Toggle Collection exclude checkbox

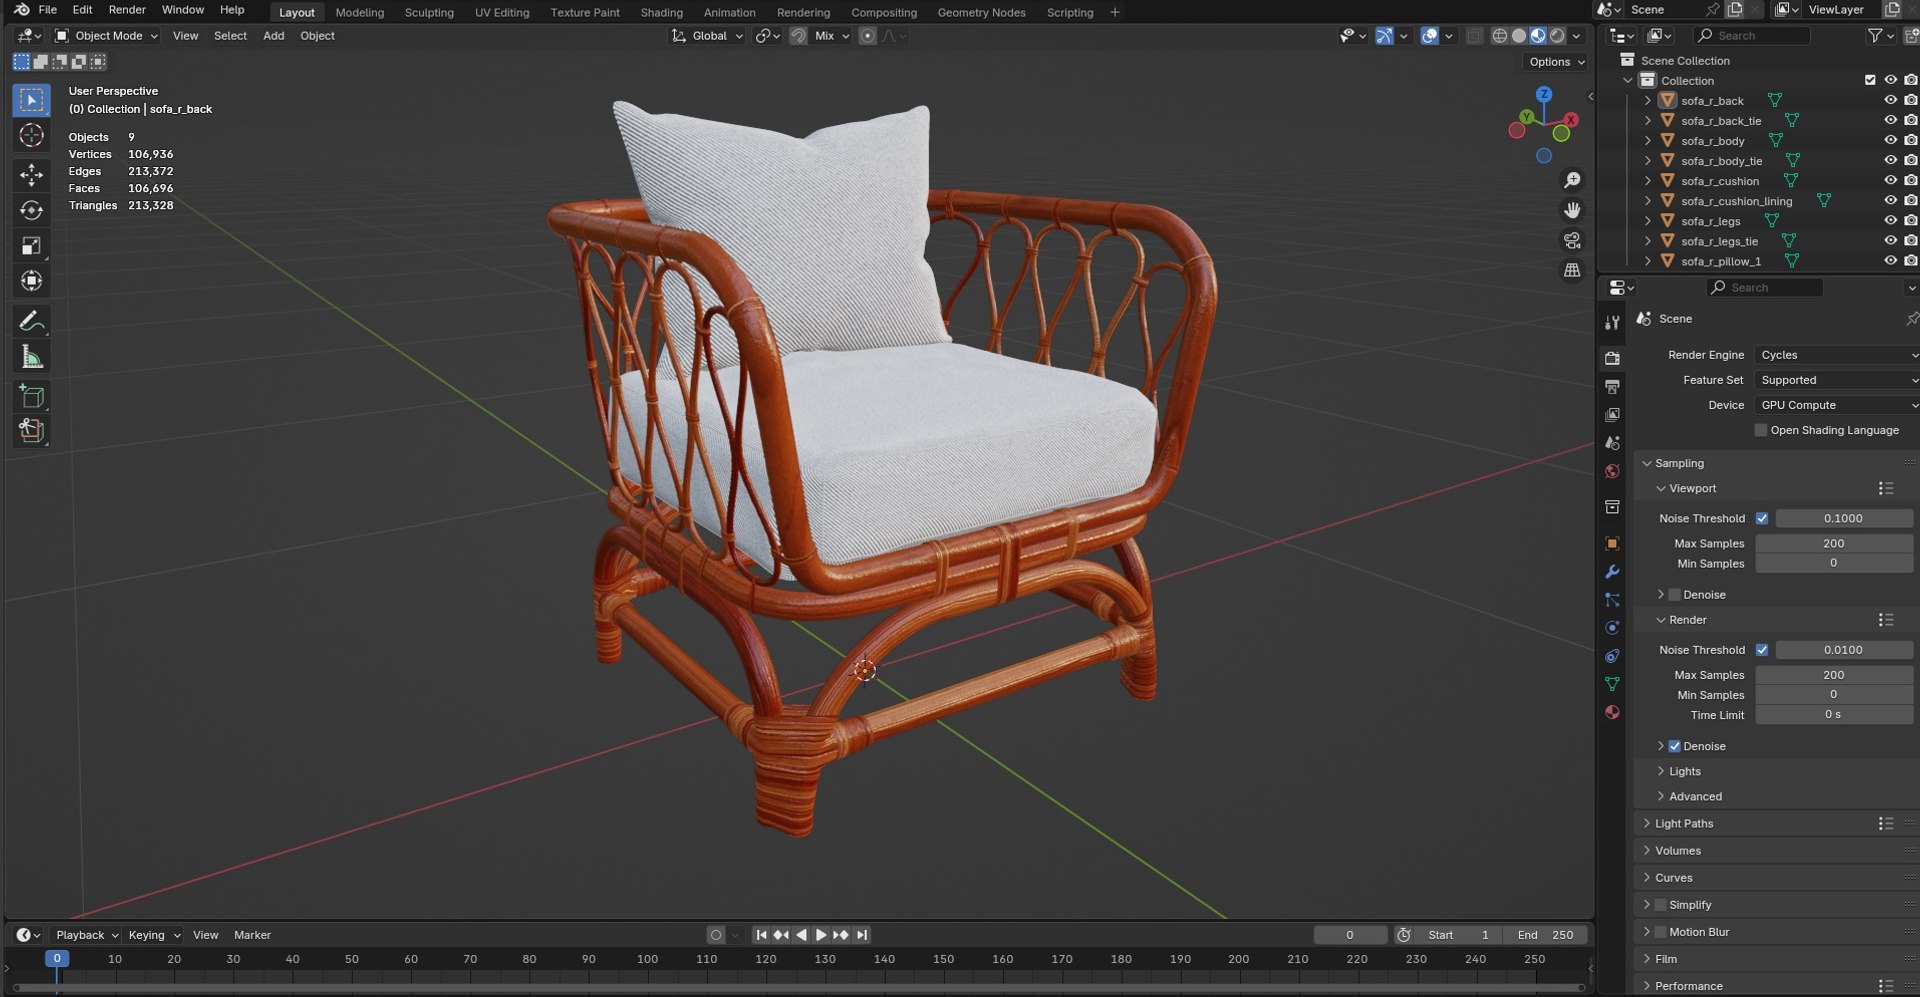[1870, 80]
